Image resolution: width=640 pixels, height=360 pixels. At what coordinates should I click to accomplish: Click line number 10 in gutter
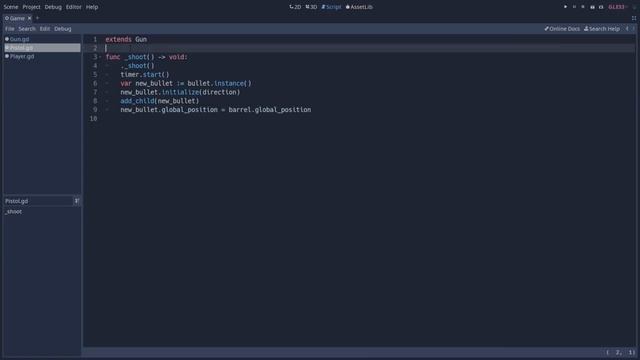[93, 119]
